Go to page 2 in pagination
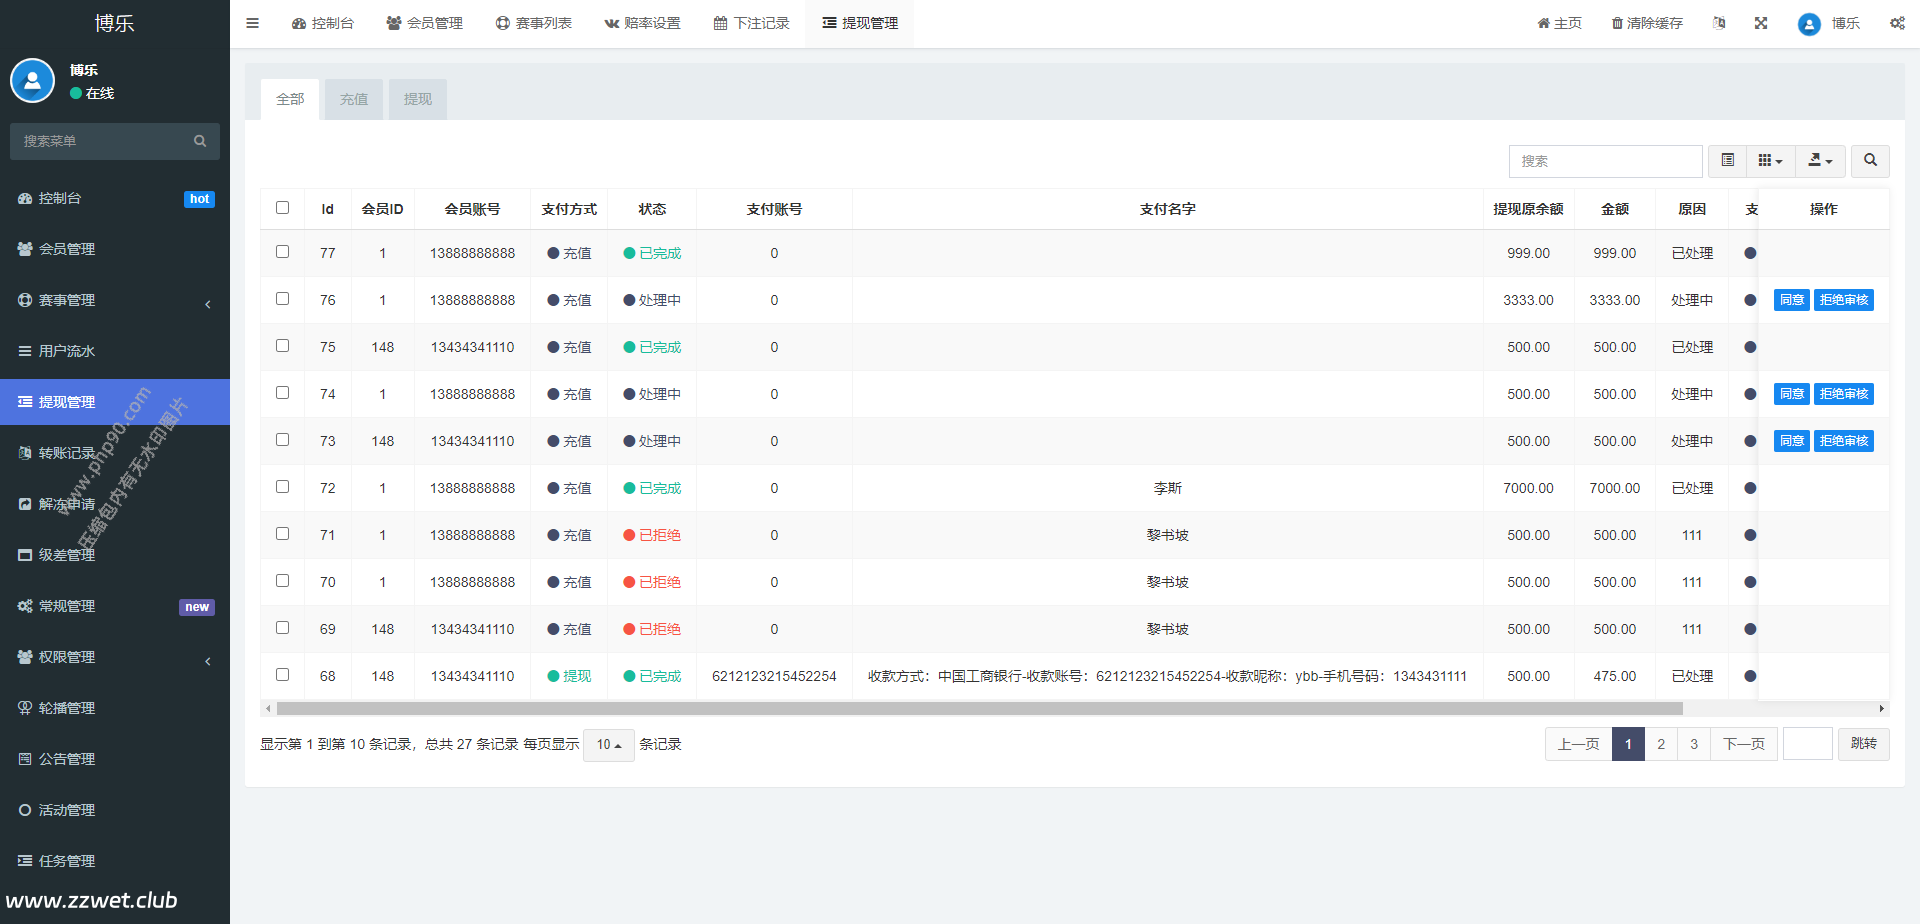Viewport: 1920px width, 924px height. click(x=1661, y=744)
